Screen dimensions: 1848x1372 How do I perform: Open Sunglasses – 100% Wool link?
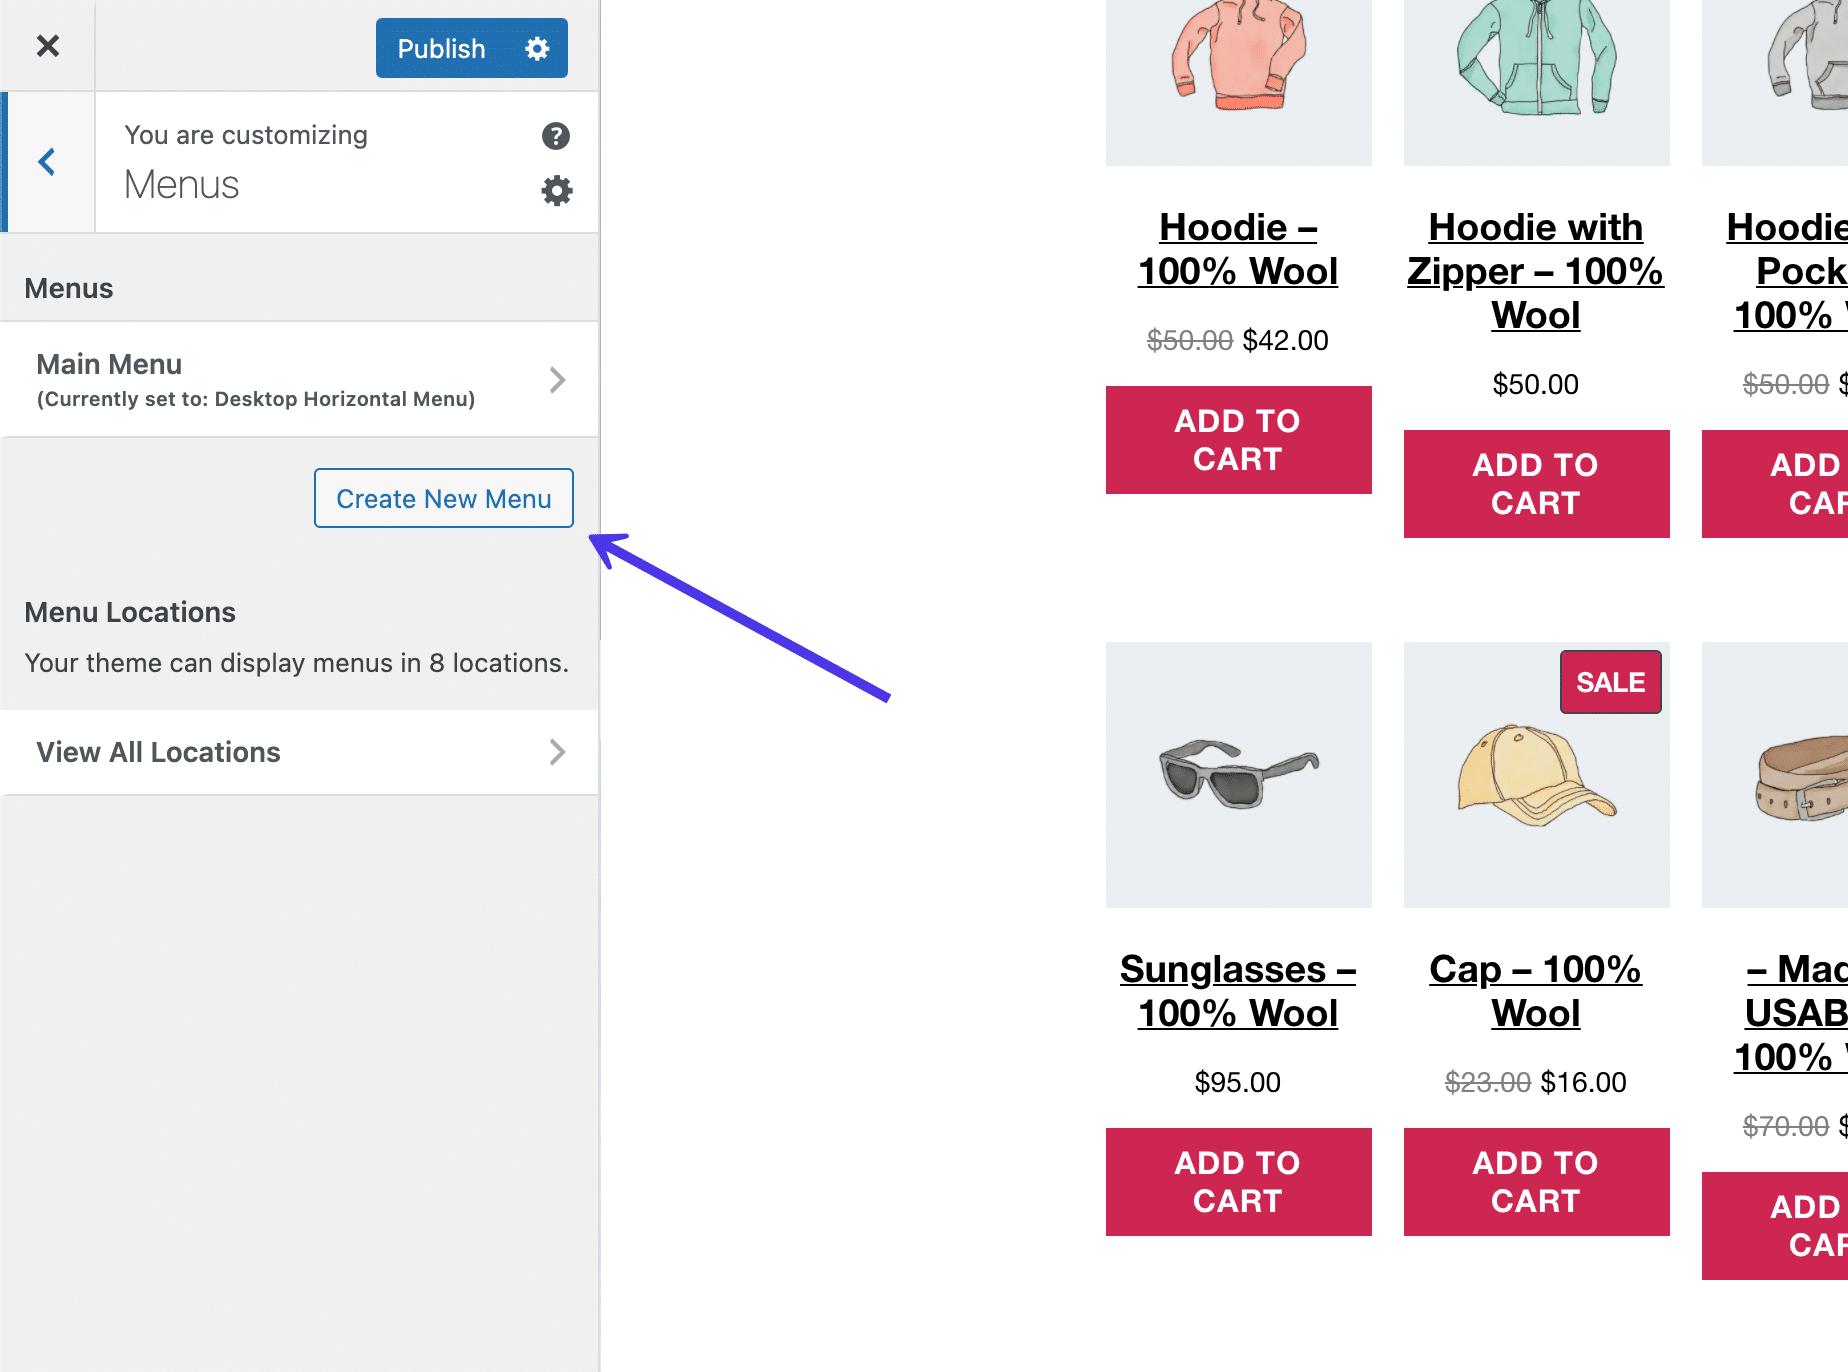tap(1237, 991)
